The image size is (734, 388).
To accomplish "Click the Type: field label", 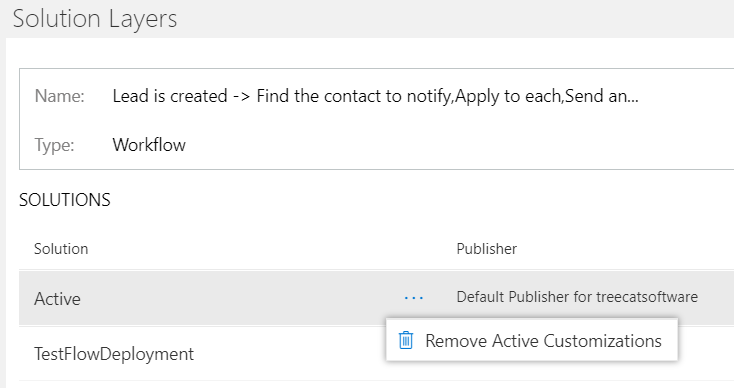I will pyautogui.click(x=54, y=145).
